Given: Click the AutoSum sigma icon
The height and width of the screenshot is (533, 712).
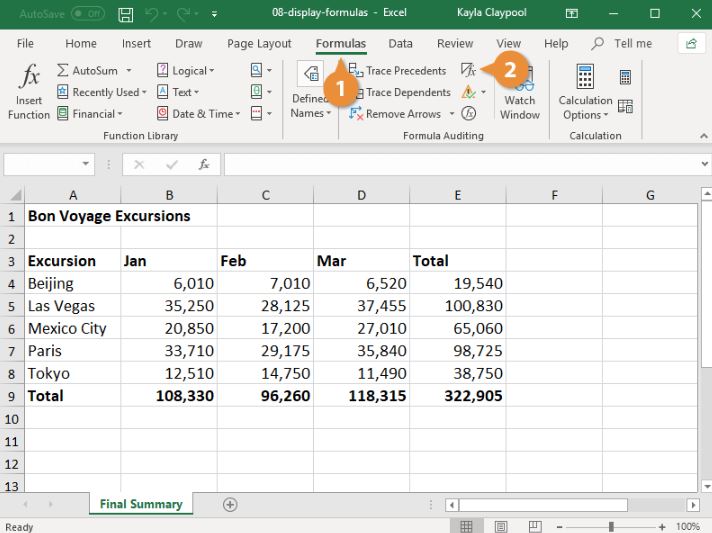Looking at the screenshot, I should 63,70.
